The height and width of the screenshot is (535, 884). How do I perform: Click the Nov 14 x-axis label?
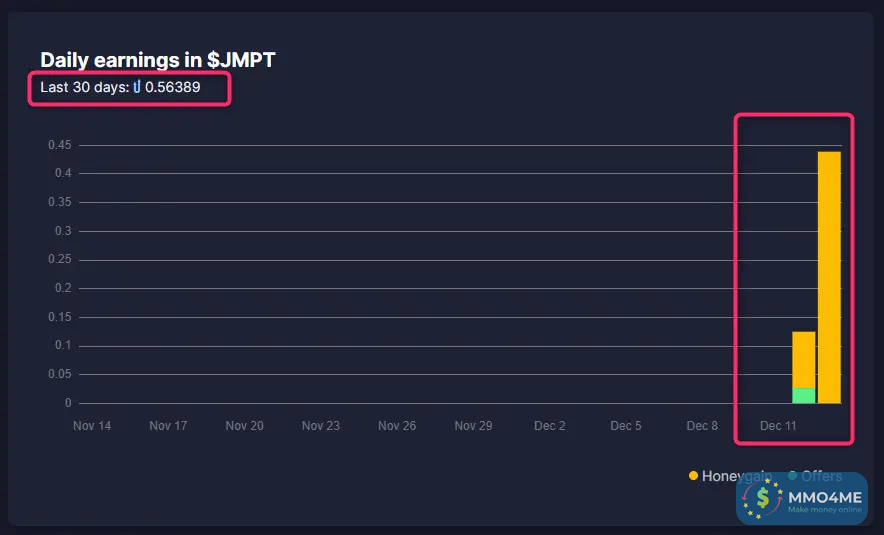pos(92,426)
